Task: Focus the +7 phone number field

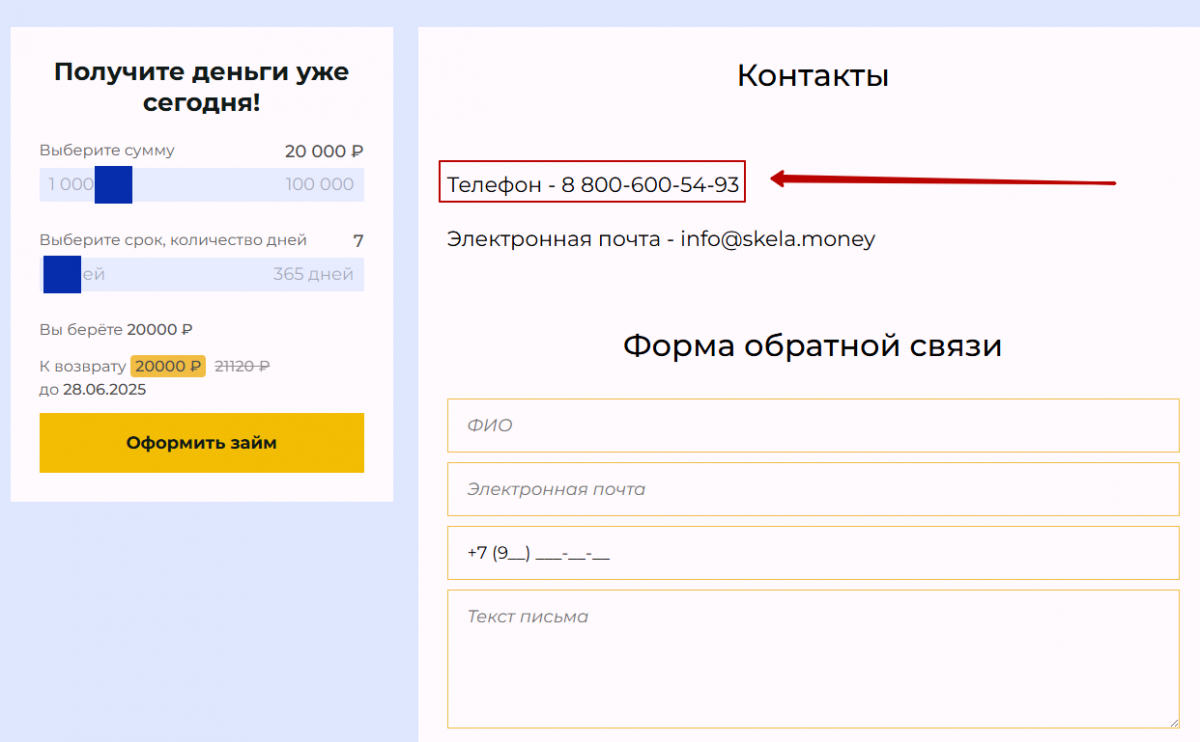Action: tap(813, 553)
